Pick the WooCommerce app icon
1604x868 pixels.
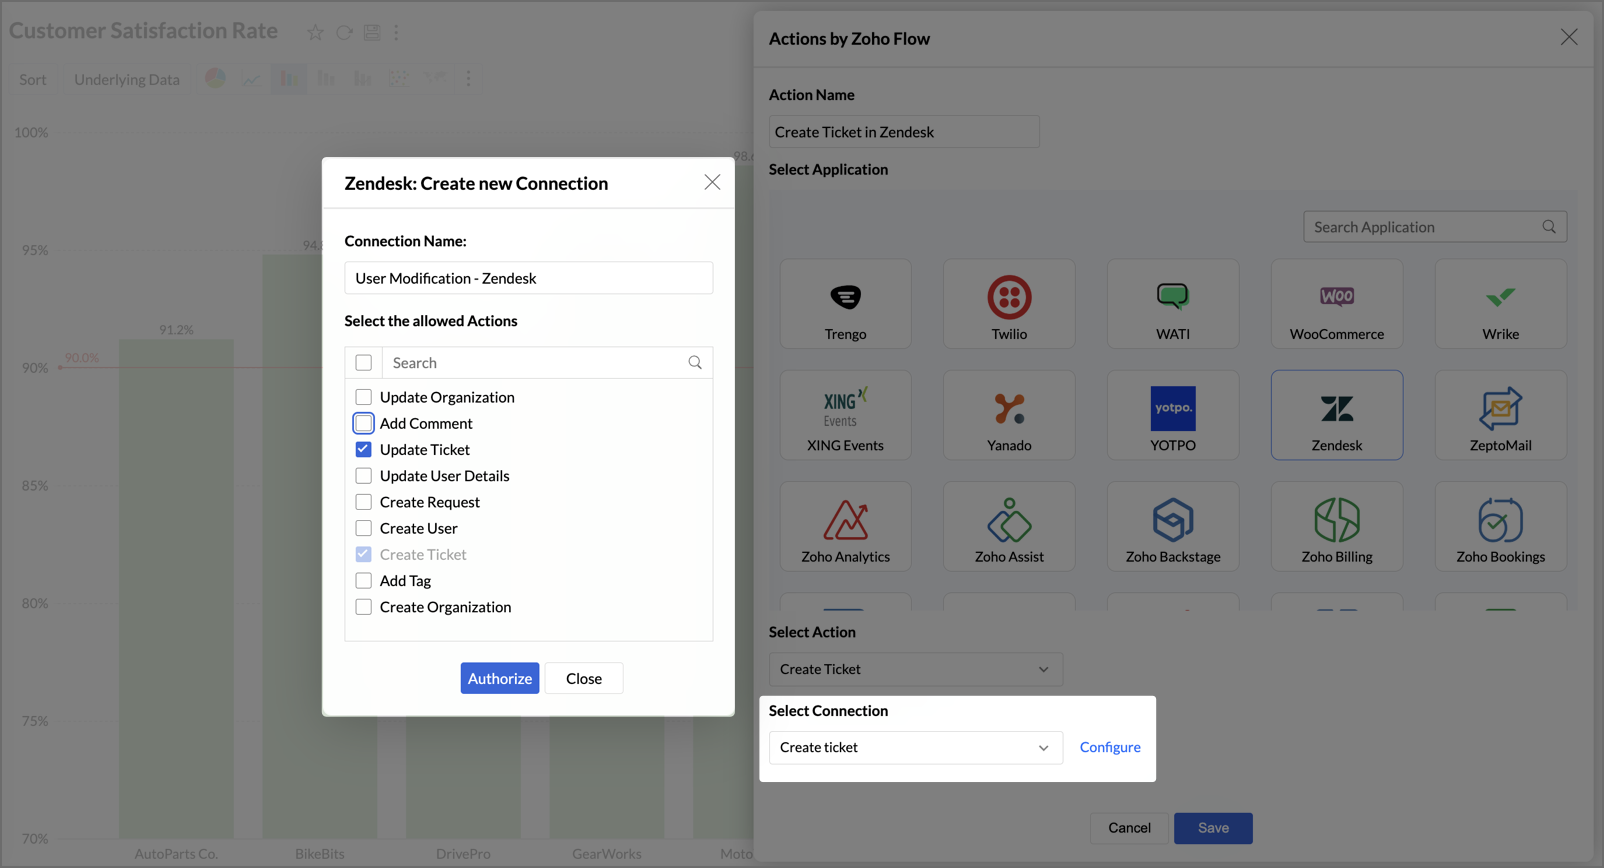pyautogui.click(x=1336, y=304)
